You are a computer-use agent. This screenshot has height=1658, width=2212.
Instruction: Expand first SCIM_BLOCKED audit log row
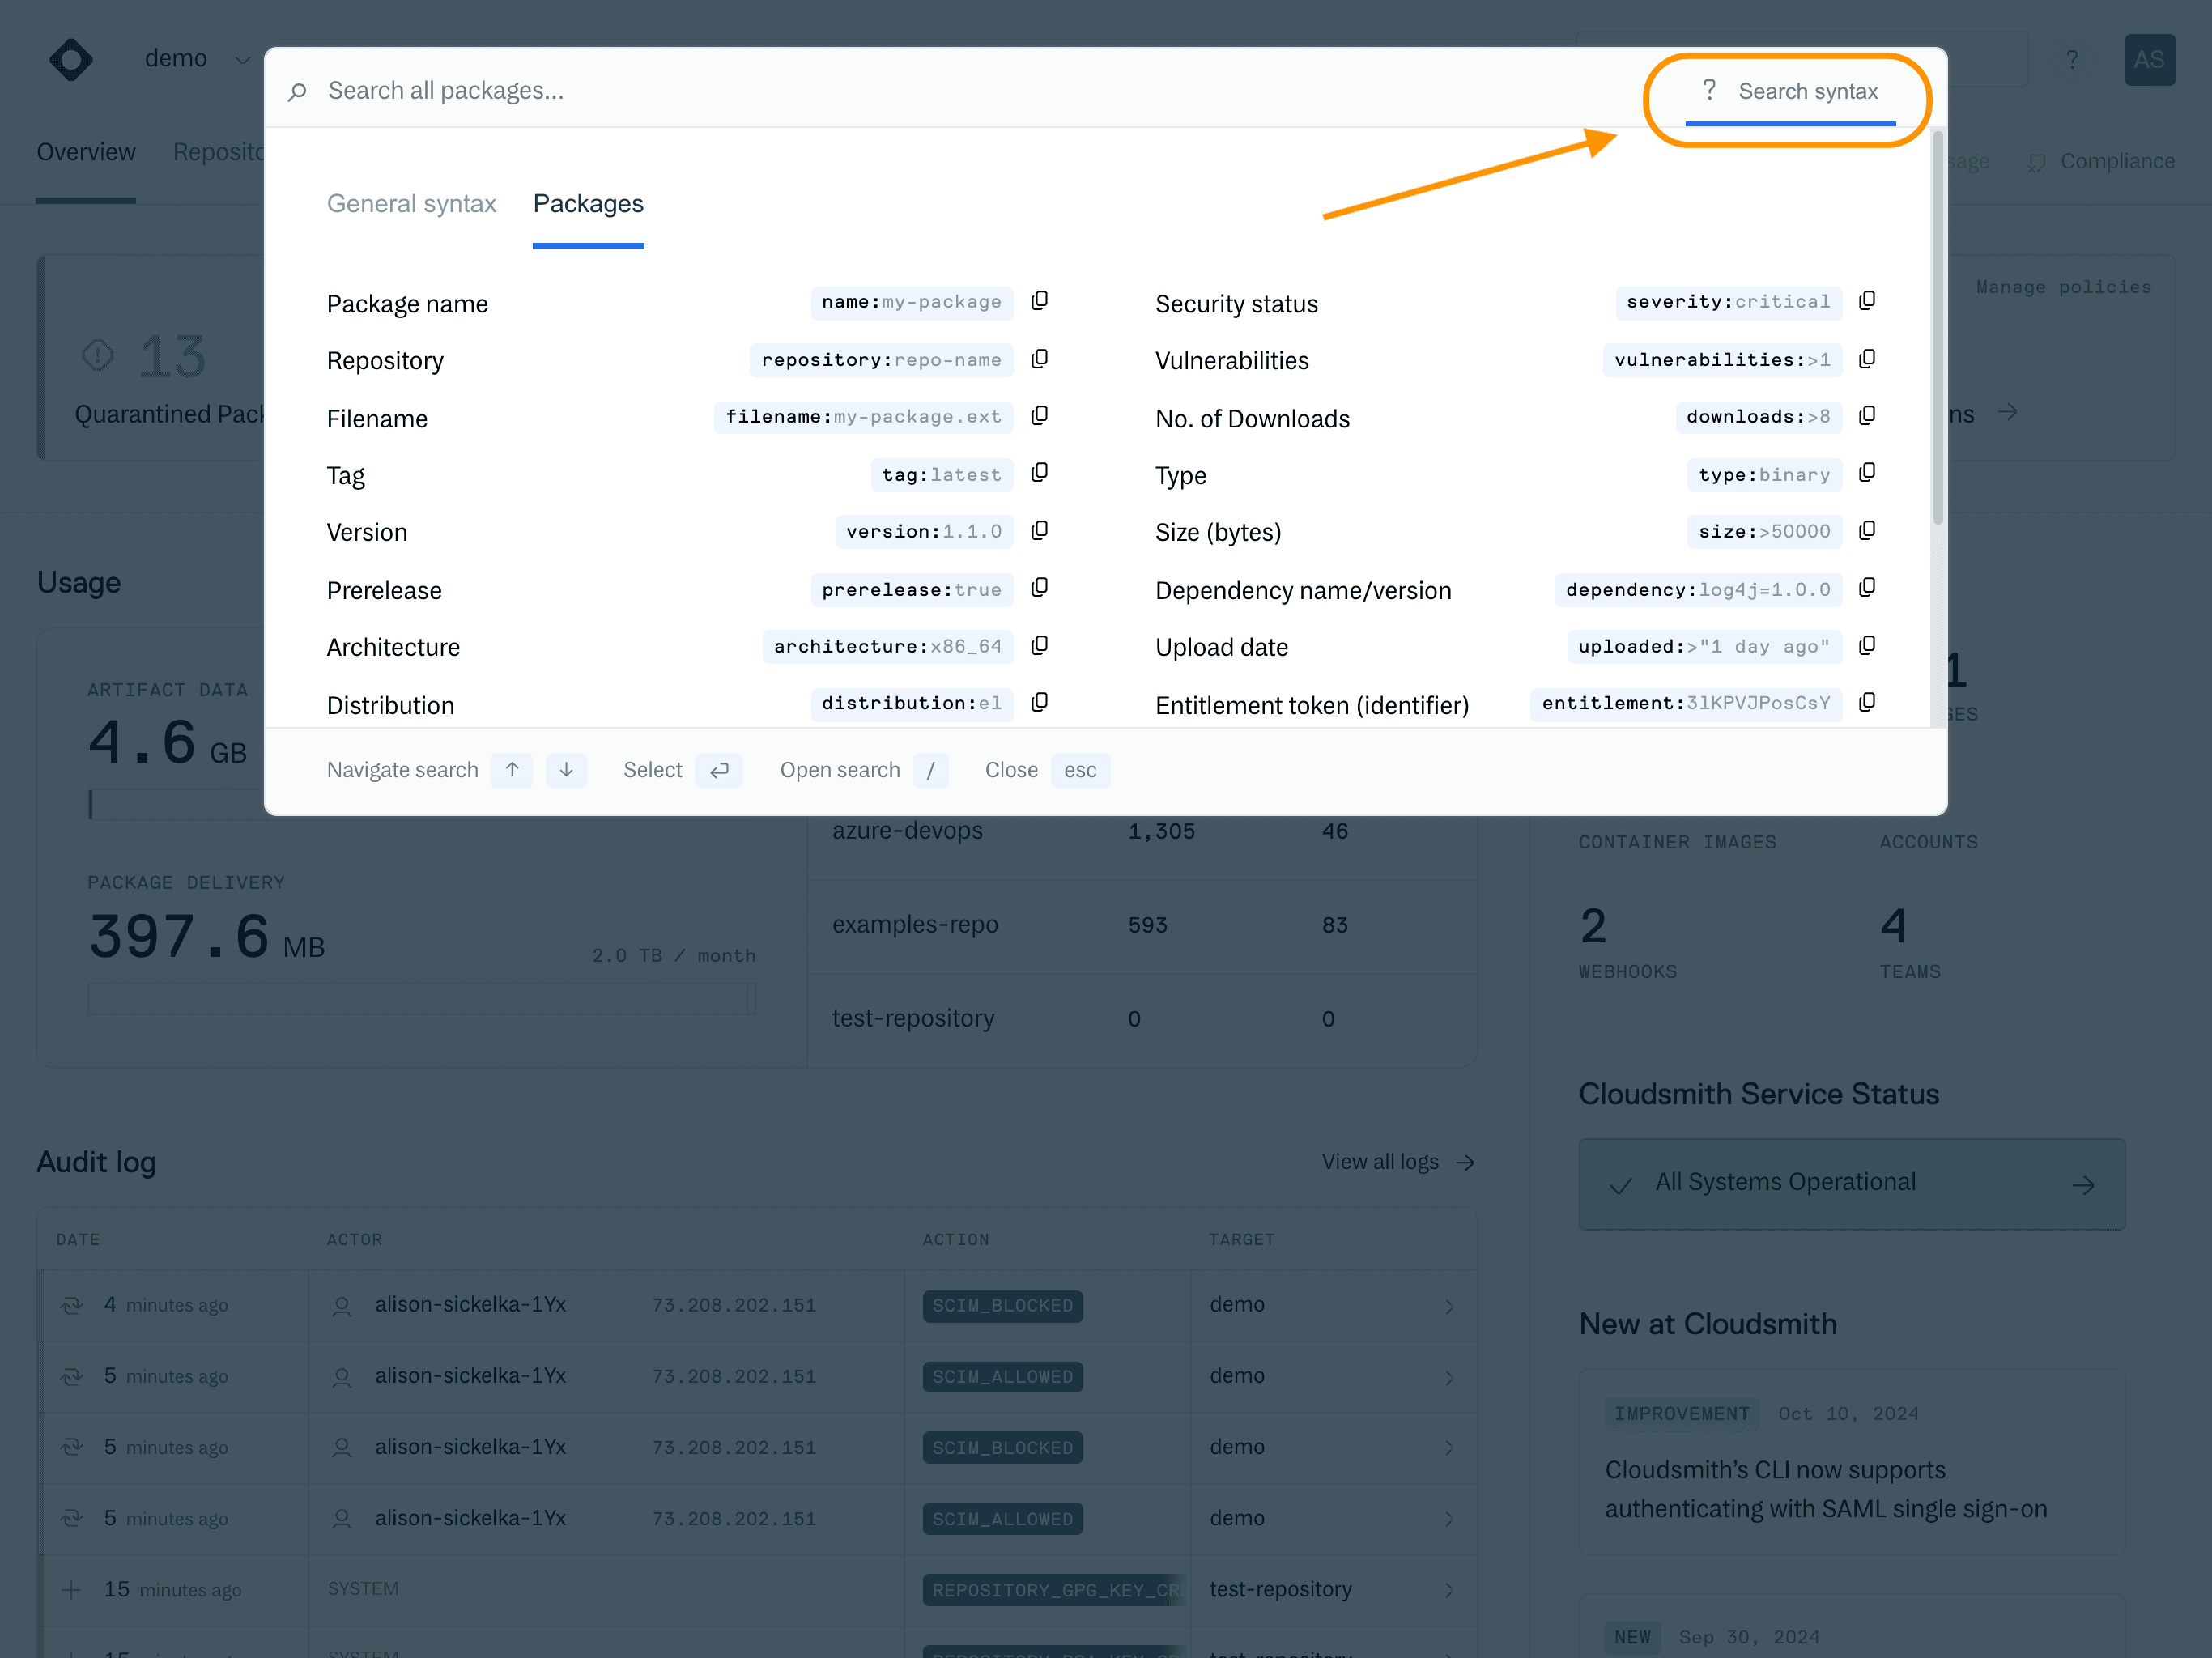[1448, 1306]
